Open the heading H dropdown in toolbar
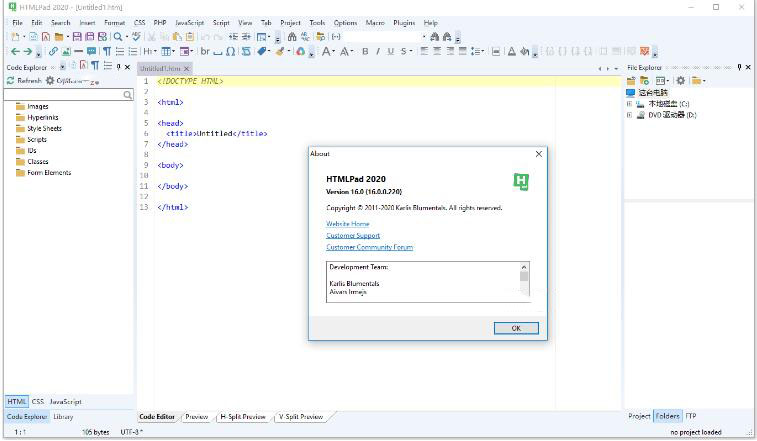 point(150,51)
